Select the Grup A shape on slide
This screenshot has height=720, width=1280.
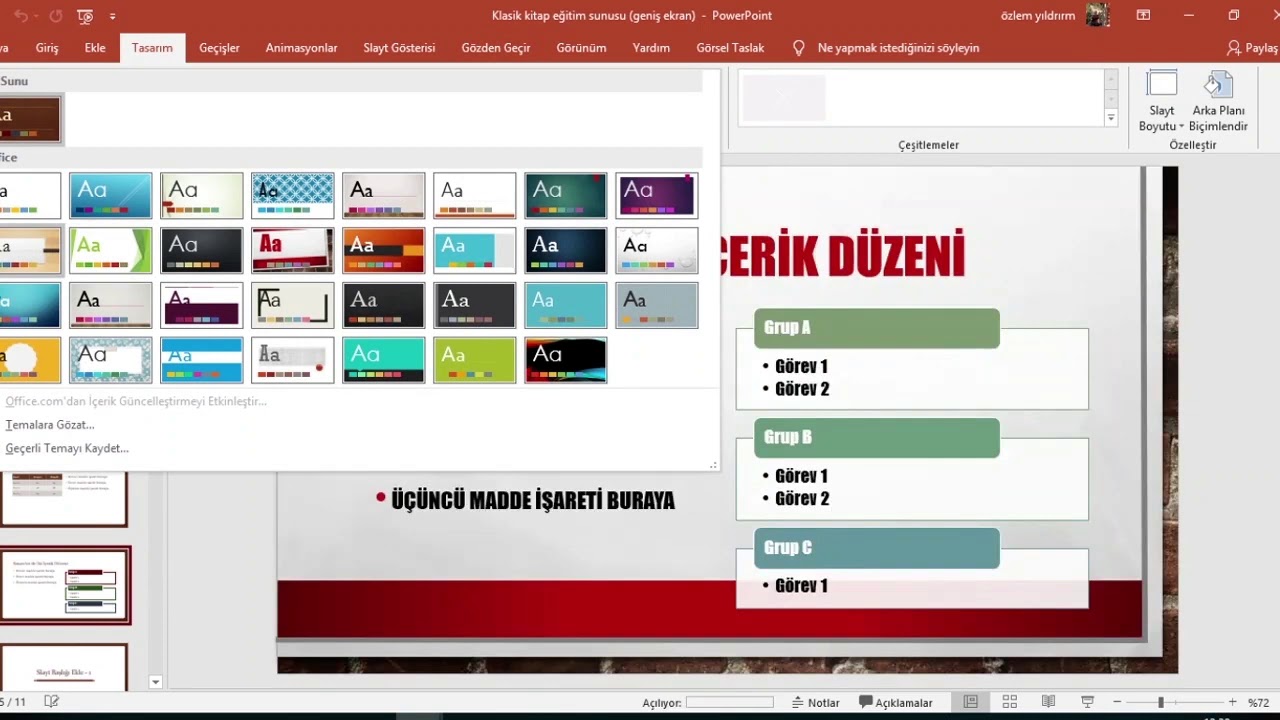[877, 328]
